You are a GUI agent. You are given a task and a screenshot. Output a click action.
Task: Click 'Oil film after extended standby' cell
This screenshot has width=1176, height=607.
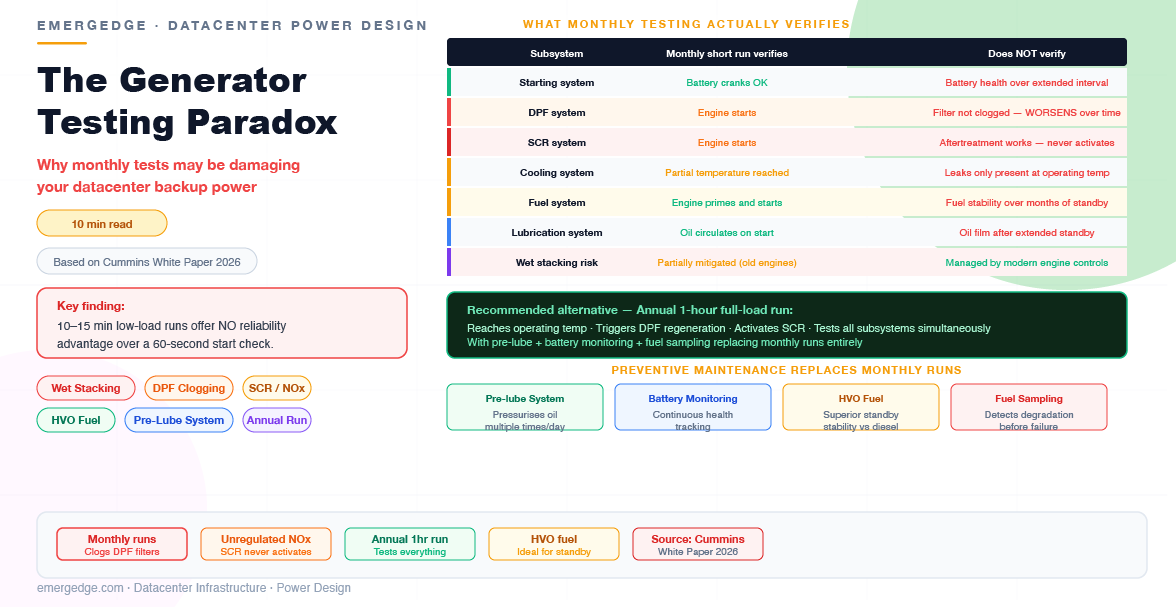1027,233
